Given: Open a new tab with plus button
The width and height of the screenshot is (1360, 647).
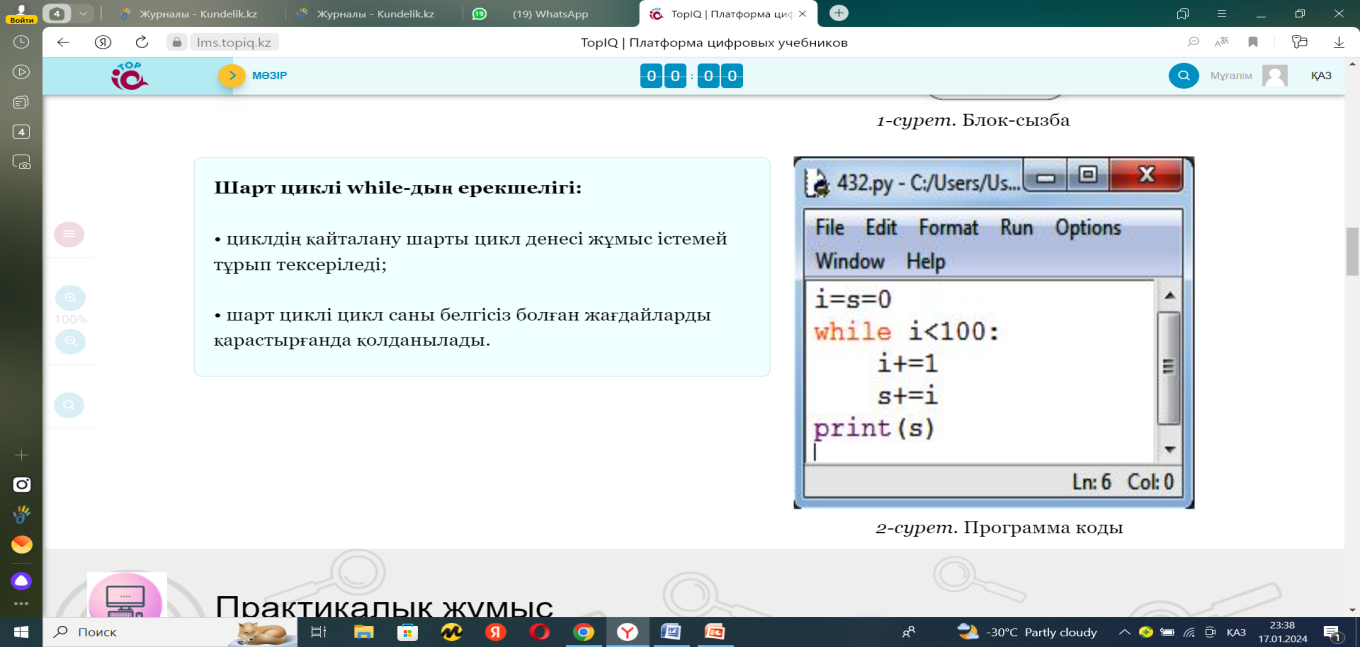Looking at the screenshot, I should pos(839,13).
